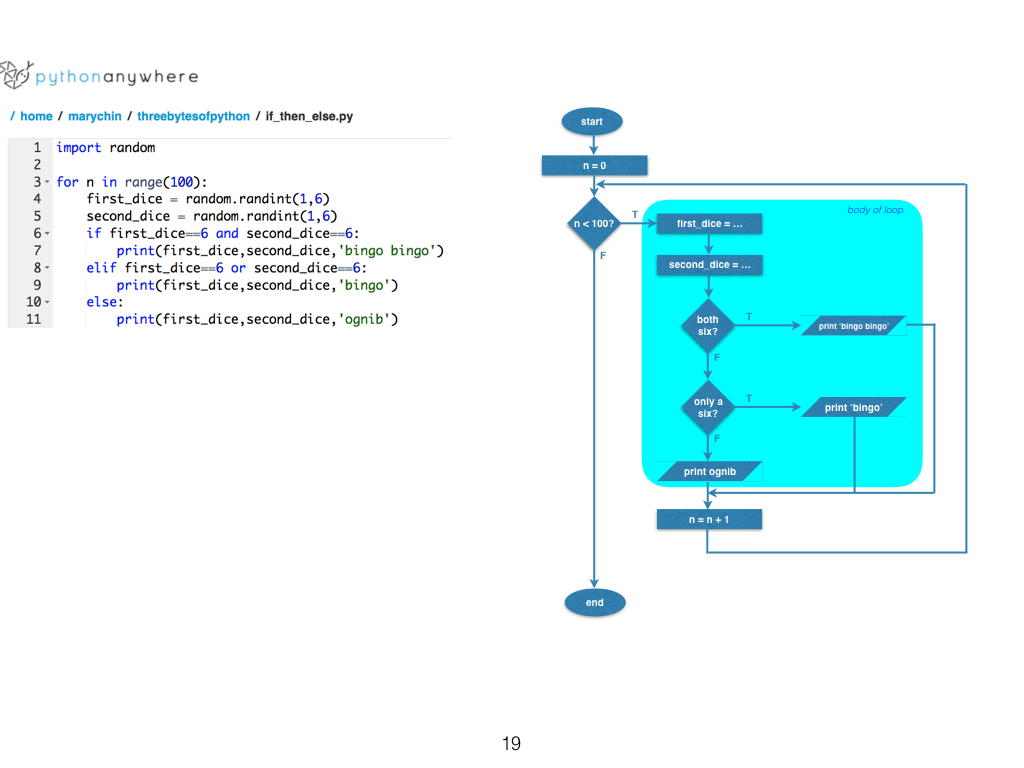
Task: Go to the marychin breadcrumb folder
Action: click(x=94, y=116)
